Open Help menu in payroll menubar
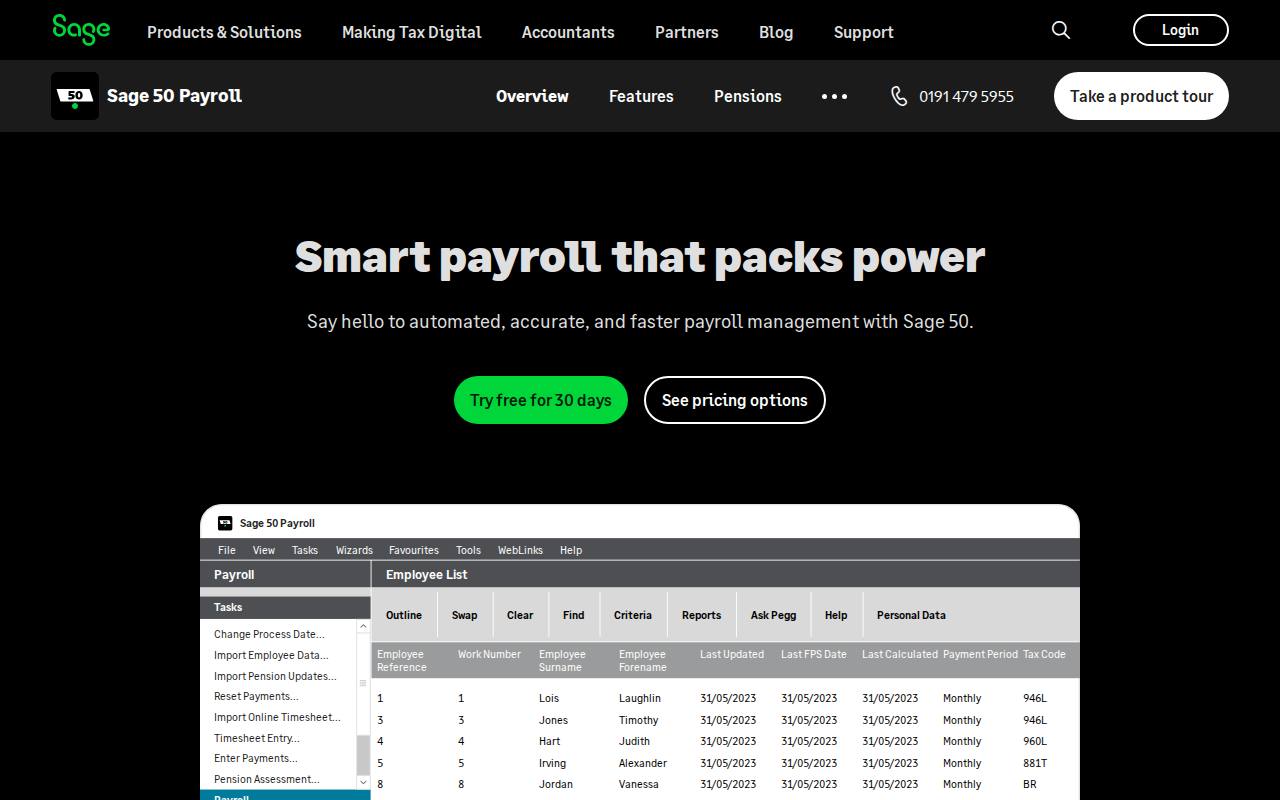Screen dimensions: 1280x800 tap(571, 550)
